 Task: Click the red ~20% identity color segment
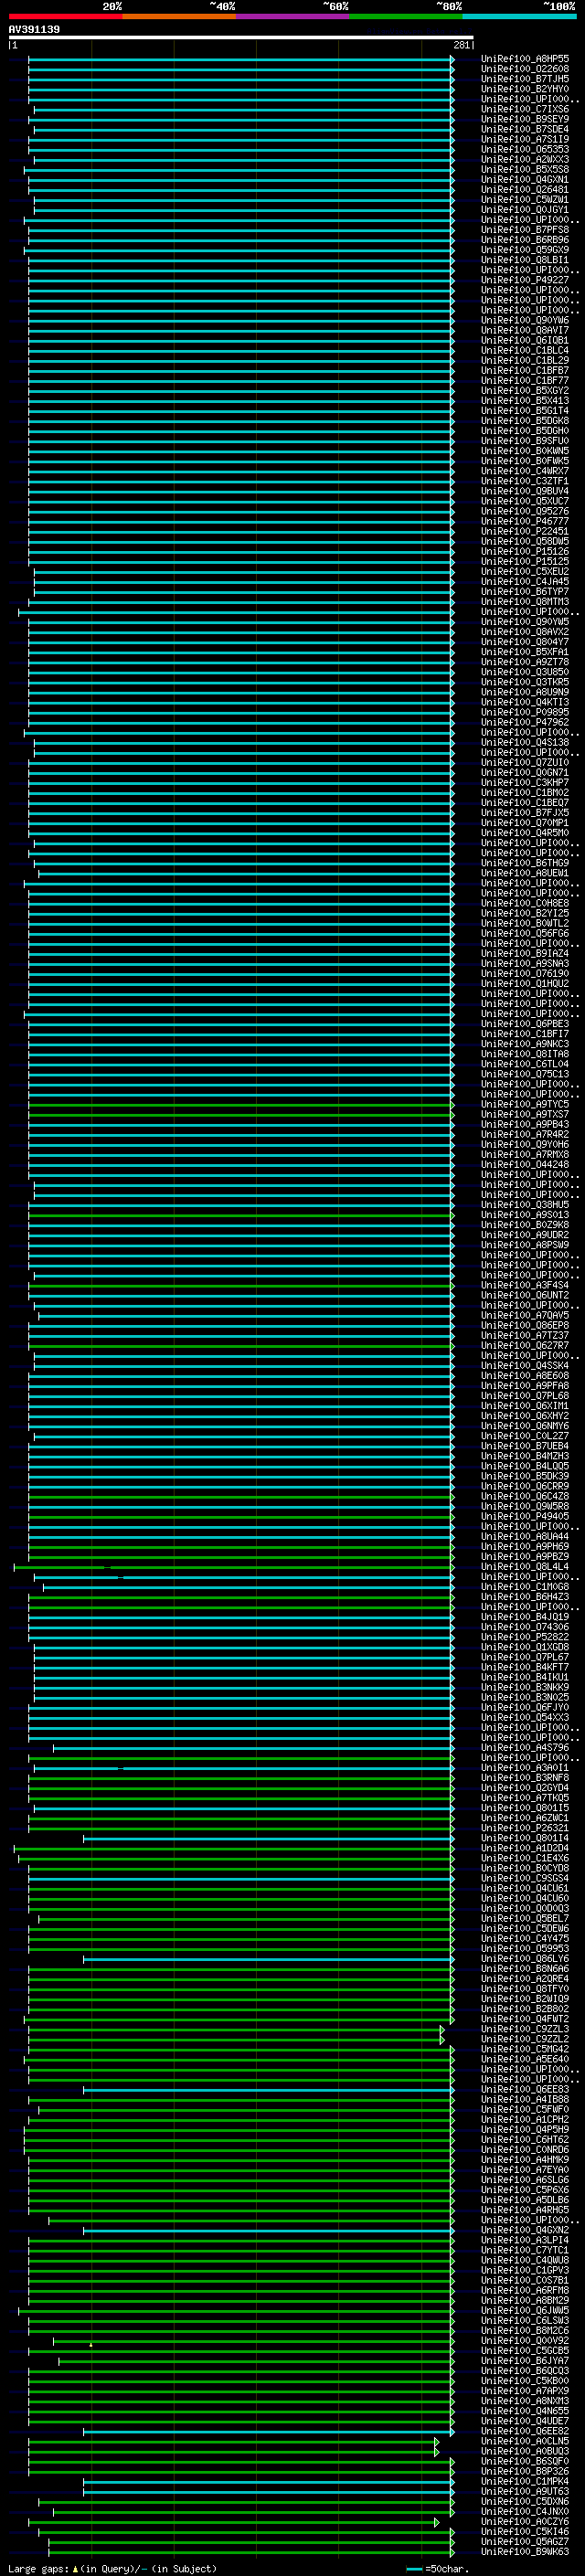[x=65, y=16]
